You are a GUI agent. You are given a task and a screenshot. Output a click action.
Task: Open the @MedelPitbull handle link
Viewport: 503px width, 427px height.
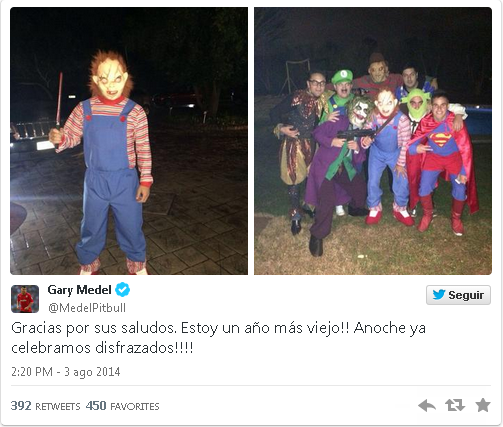click(x=87, y=308)
